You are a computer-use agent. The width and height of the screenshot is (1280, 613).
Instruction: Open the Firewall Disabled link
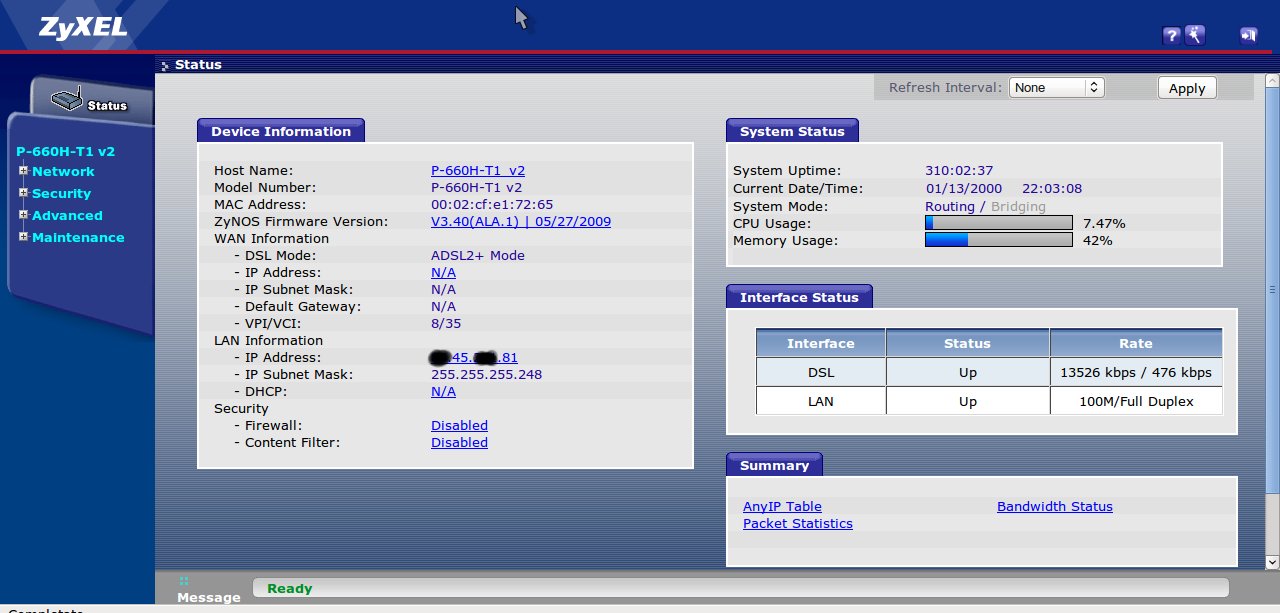tap(459, 426)
